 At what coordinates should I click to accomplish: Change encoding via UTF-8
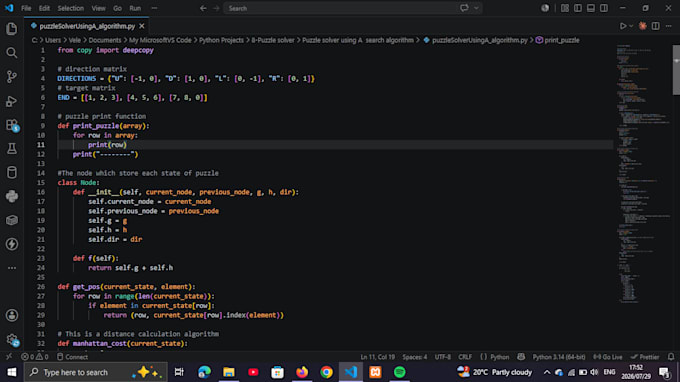[443, 357]
